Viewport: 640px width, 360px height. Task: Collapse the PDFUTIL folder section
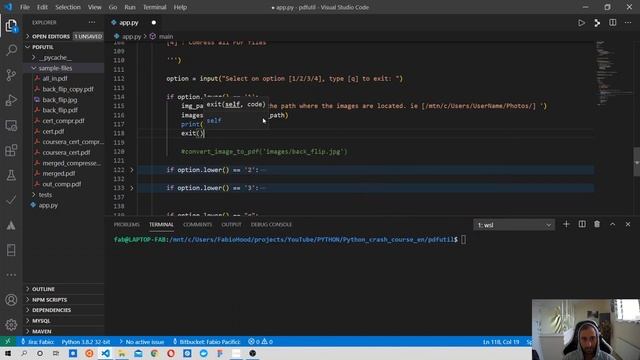64,47
